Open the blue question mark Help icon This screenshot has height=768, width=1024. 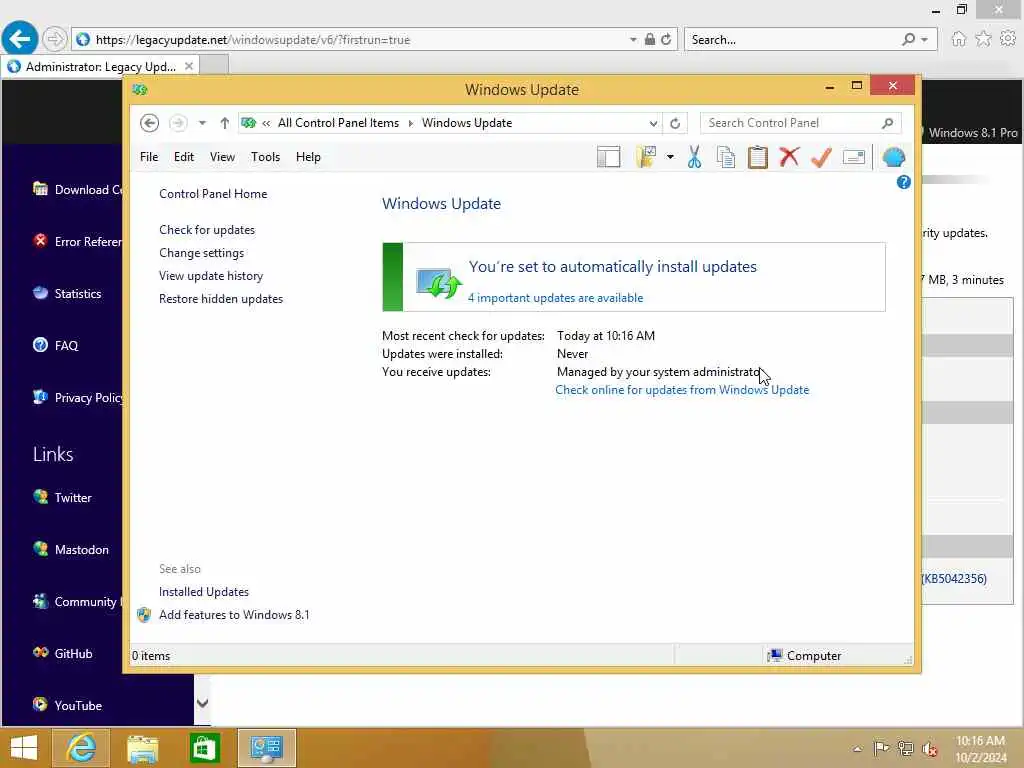tap(903, 182)
